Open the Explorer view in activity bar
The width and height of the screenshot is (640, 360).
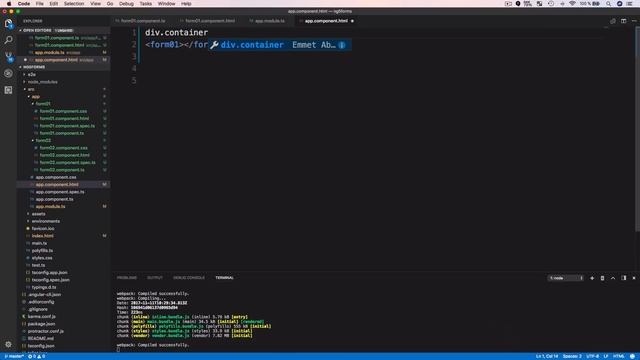[x=8, y=23]
